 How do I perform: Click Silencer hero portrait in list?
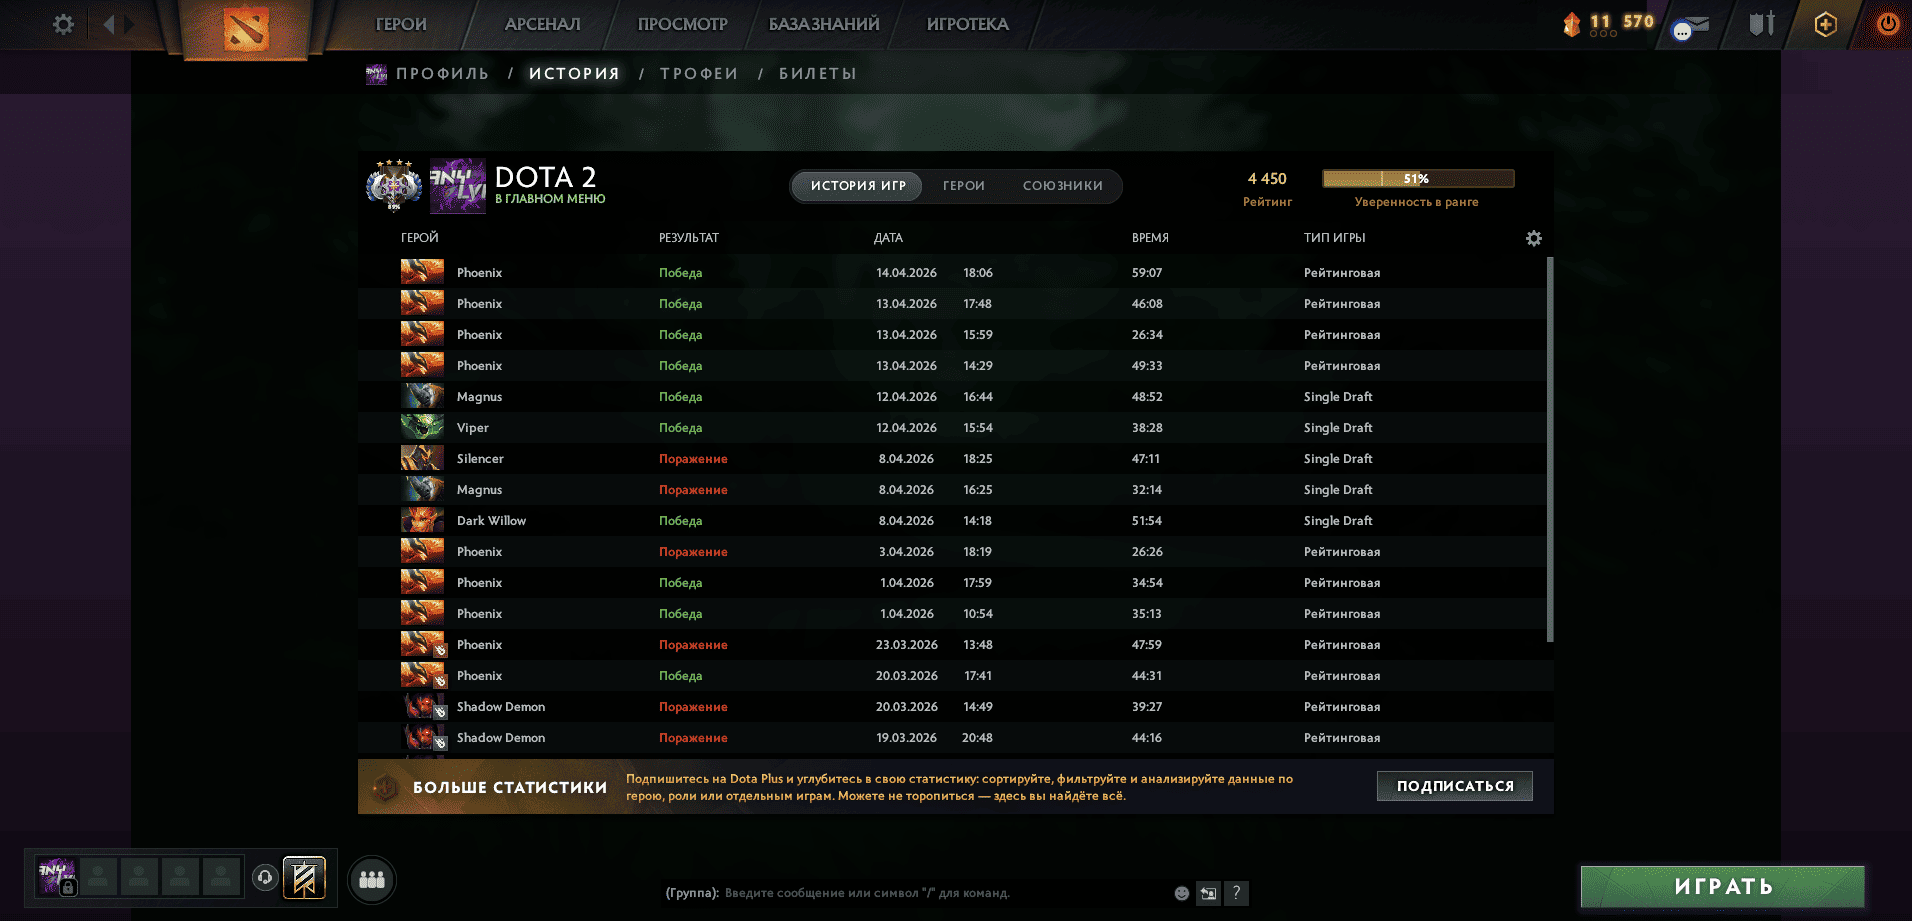(x=422, y=458)
